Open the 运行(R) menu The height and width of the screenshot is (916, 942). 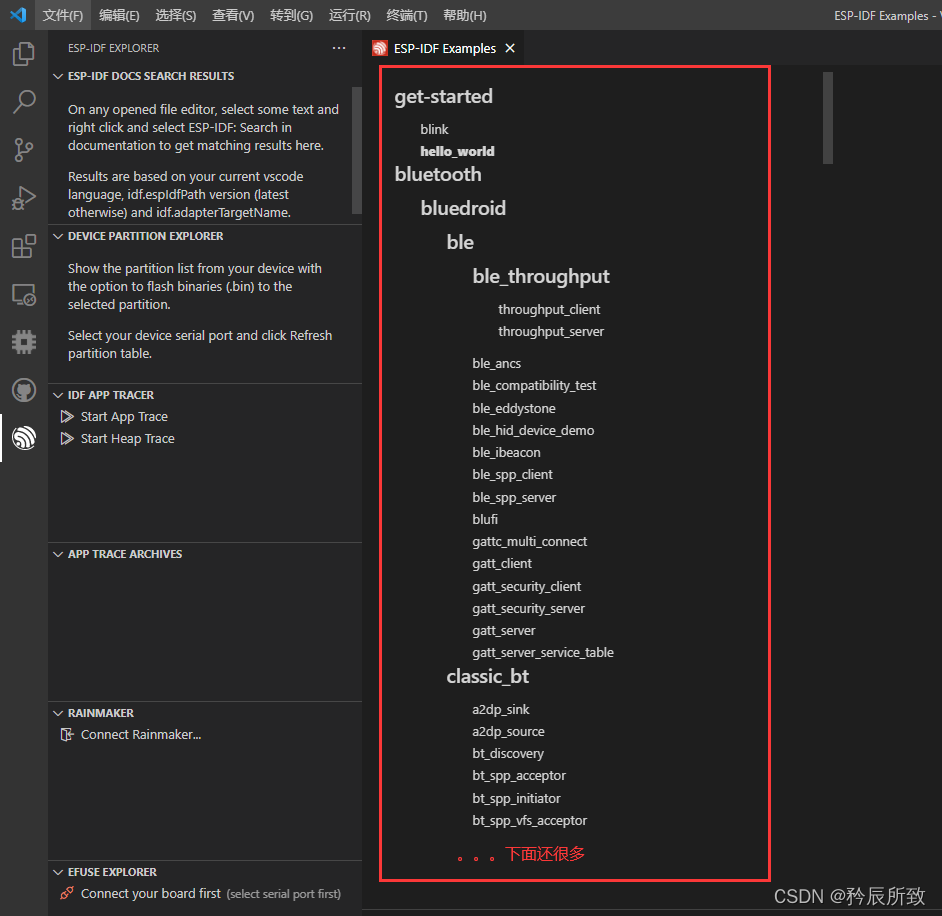point(350,15)
